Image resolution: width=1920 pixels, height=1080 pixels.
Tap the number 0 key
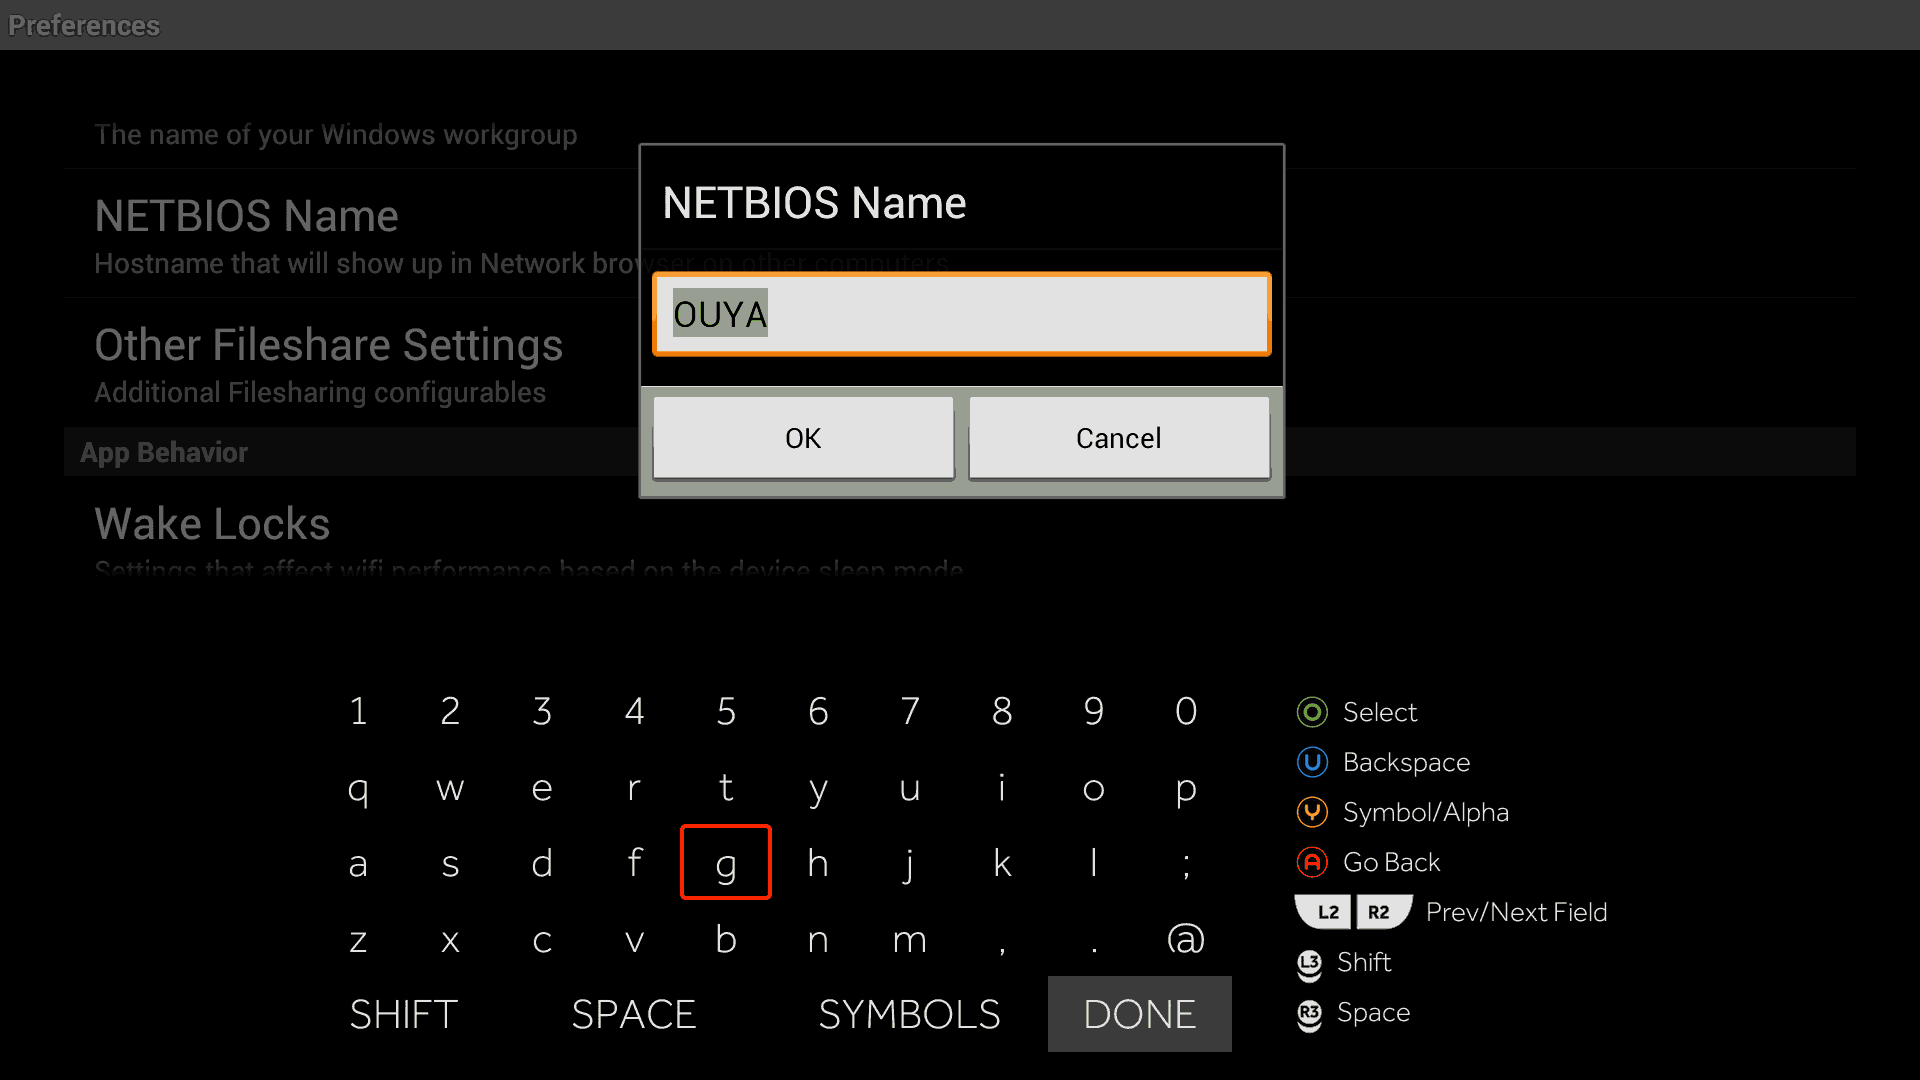point(1186,711)
